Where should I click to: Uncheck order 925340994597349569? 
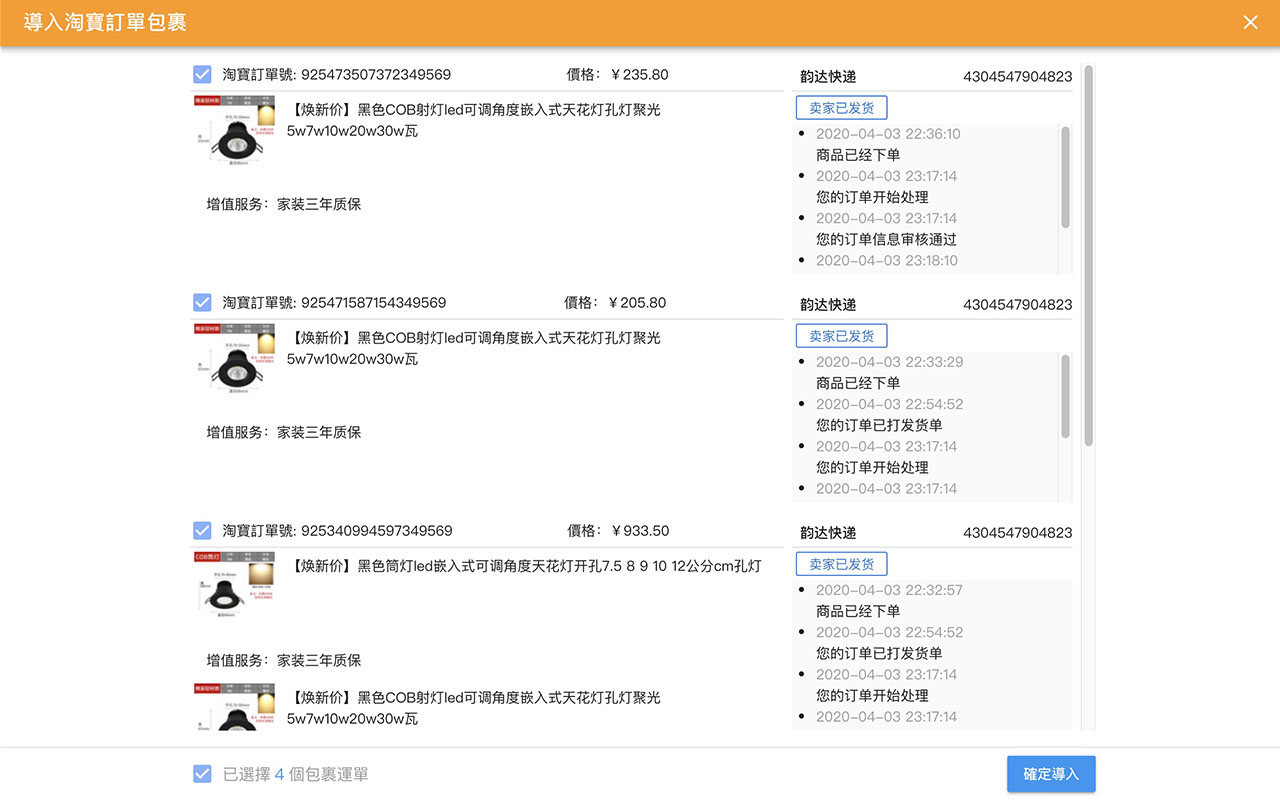pyautogui.click(x=202, y=530)
